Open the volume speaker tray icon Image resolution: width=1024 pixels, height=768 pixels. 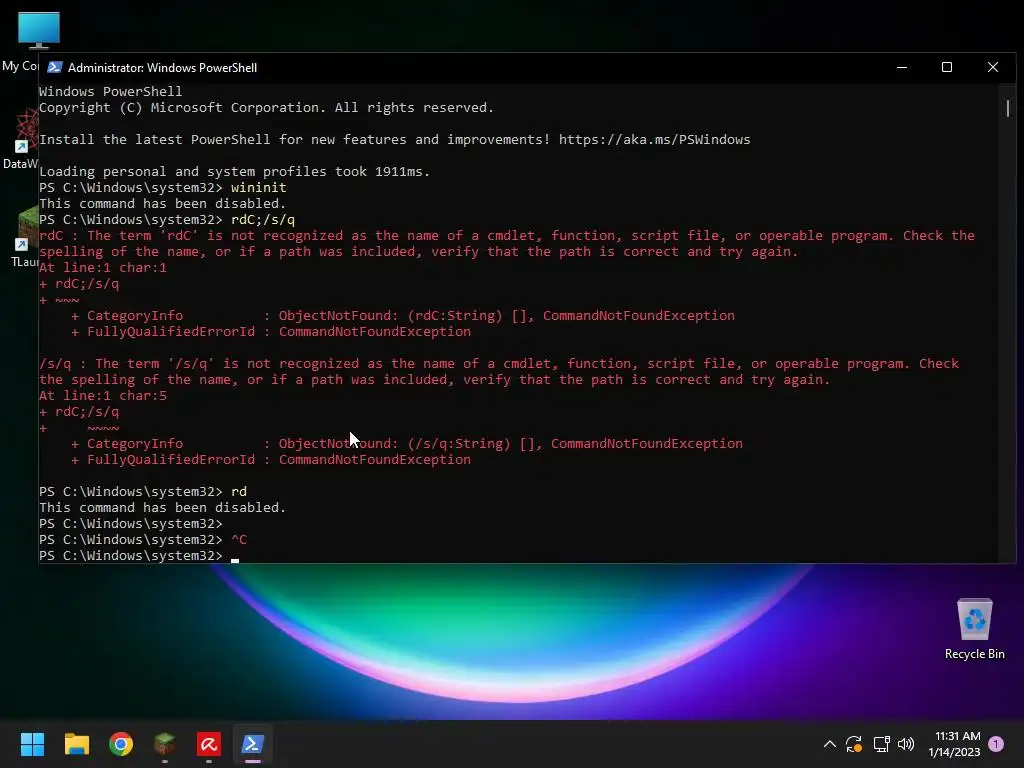pyautogui.click(x=906, y=744)
